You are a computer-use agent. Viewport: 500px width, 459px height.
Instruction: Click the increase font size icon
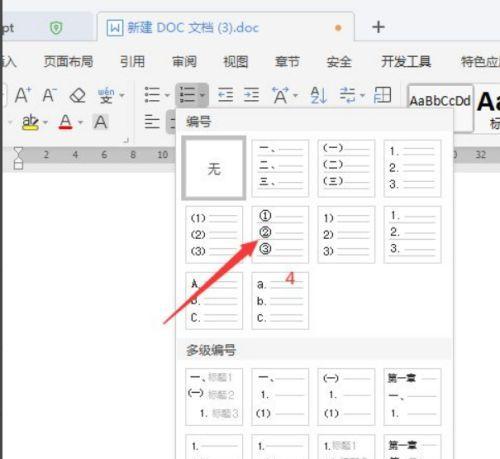tap(23, 95)
